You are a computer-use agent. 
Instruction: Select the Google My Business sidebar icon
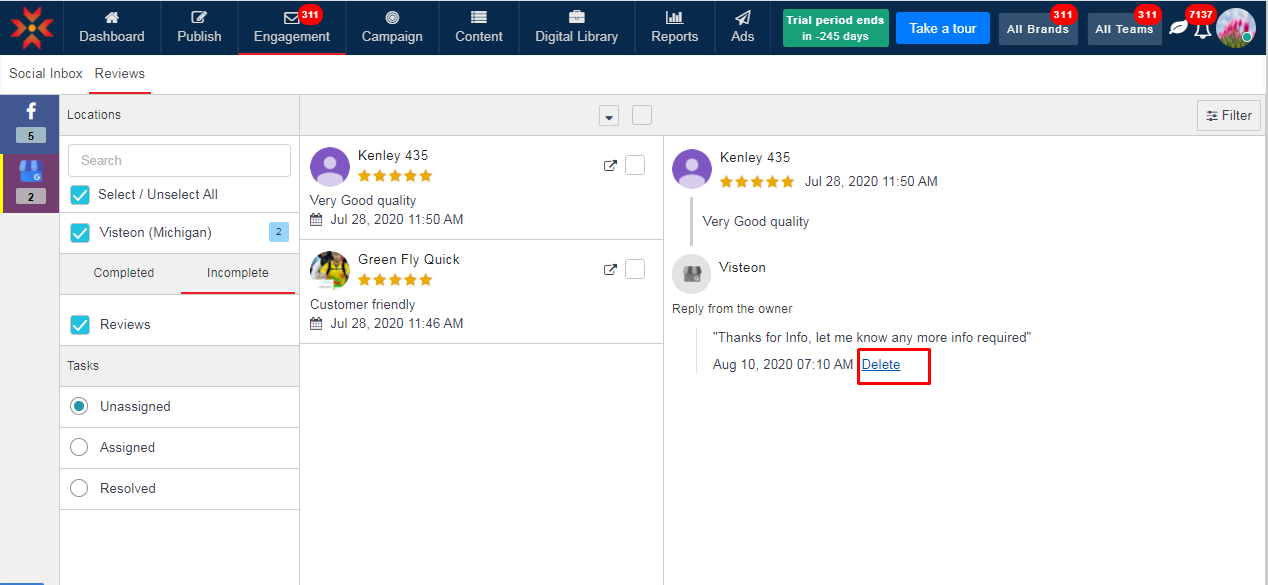coord(30,172)
